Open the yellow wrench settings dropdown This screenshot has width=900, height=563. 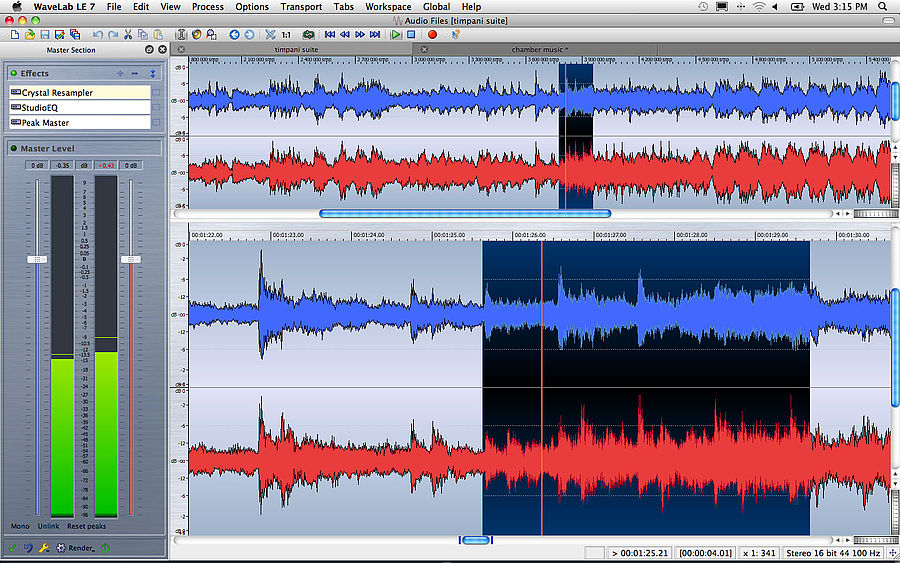click(x=44, y=548)
